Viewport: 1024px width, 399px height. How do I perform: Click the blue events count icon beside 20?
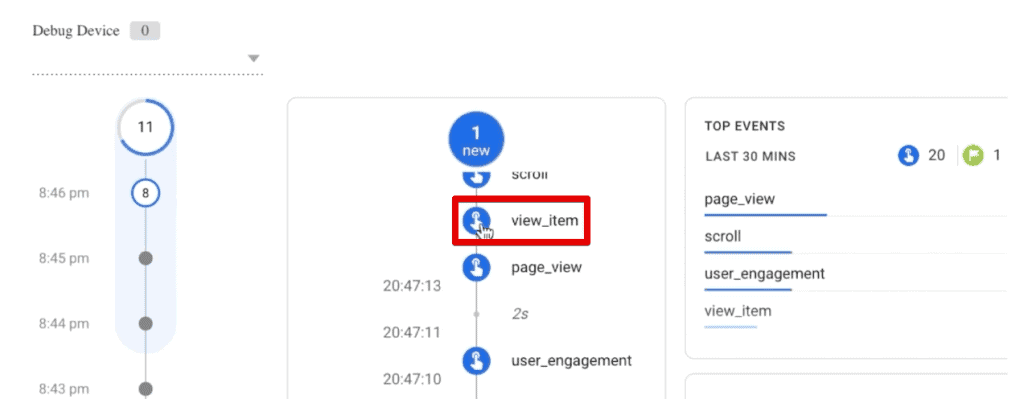point(908,156)
